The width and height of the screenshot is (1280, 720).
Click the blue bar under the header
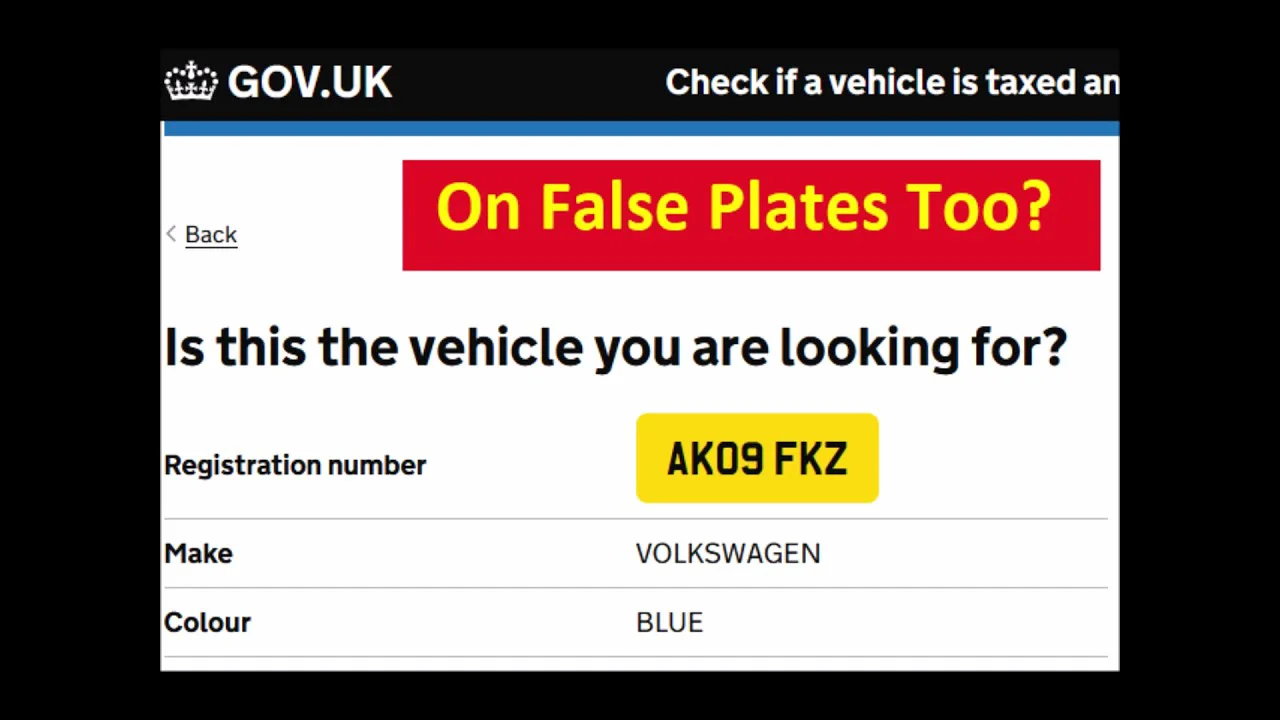tap(640, 129)
